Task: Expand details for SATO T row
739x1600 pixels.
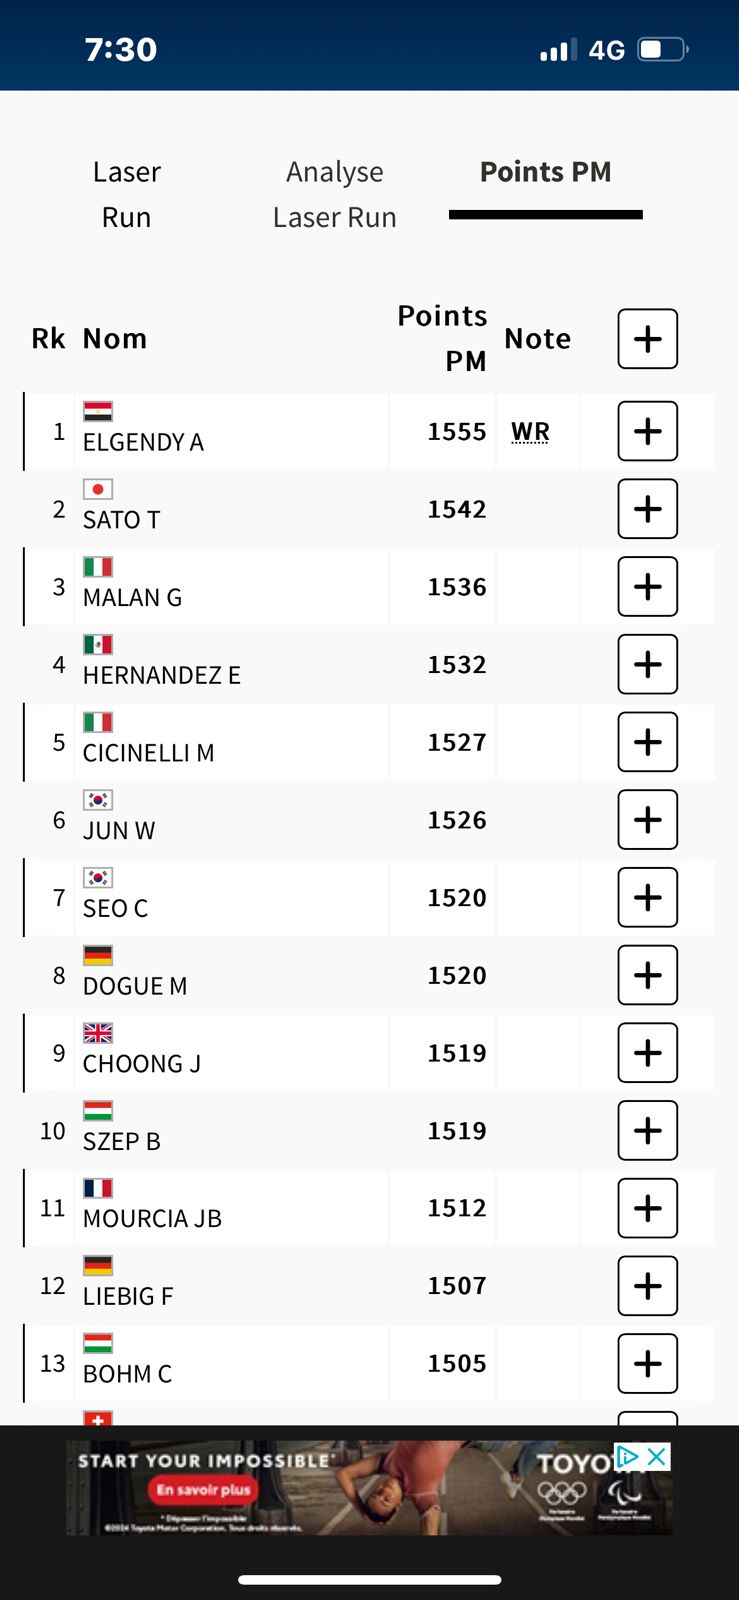Action: pos(647,509)
